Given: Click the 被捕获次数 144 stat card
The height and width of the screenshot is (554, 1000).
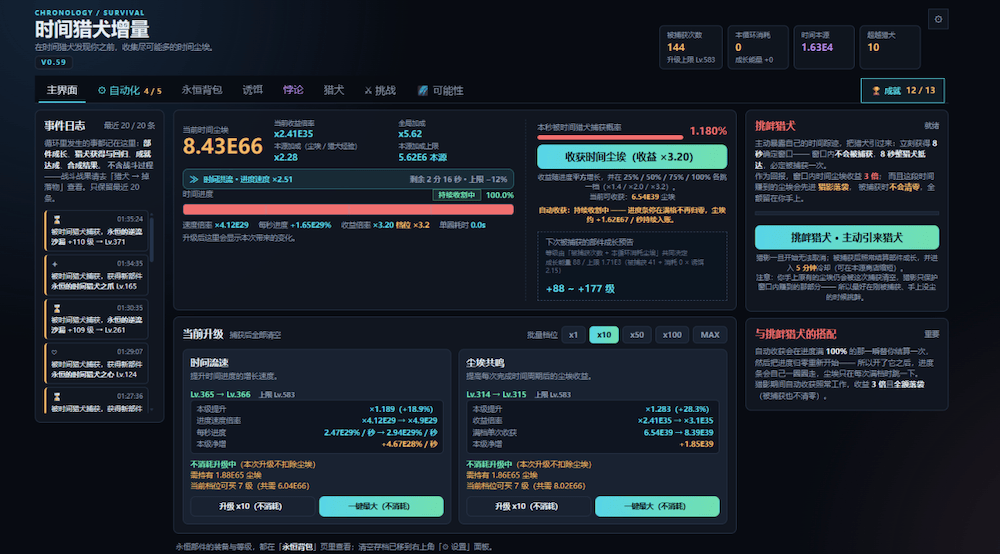Looking at the screenshot, I should 691,47.
